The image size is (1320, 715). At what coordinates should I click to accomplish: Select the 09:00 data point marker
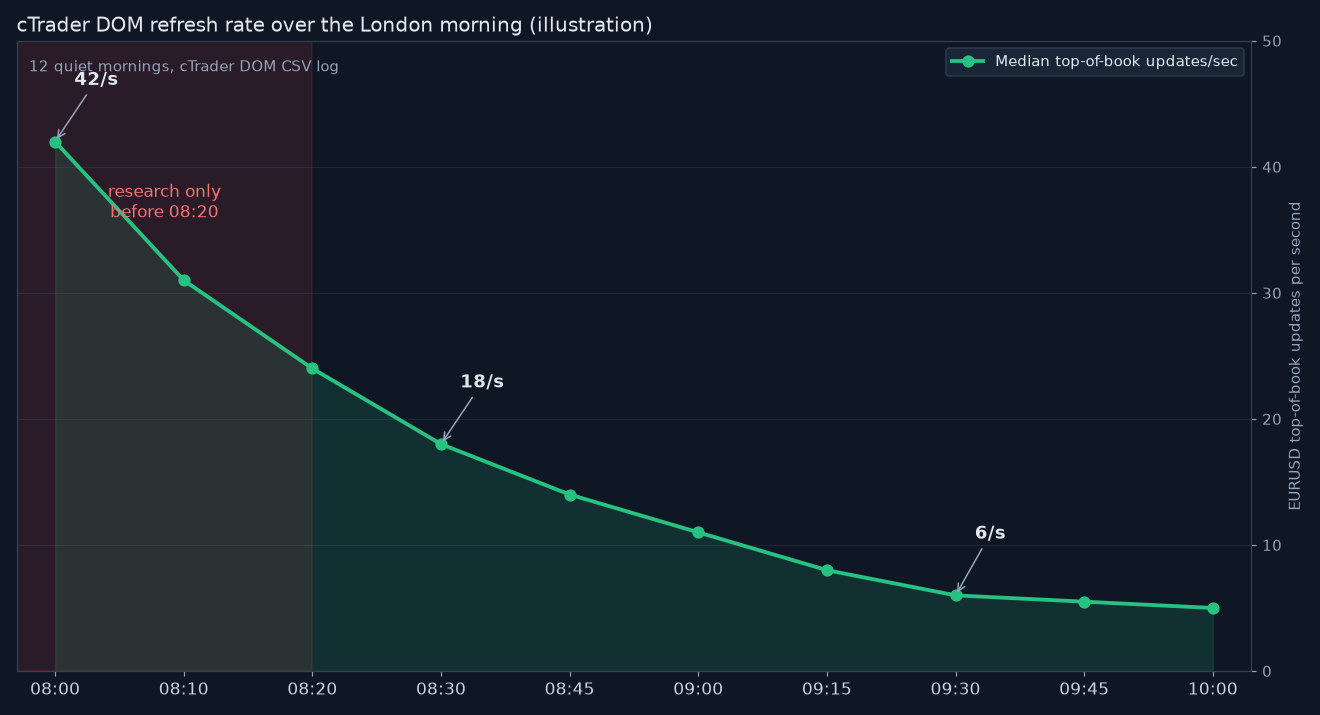pyautogui.click(x=698, y=532)
